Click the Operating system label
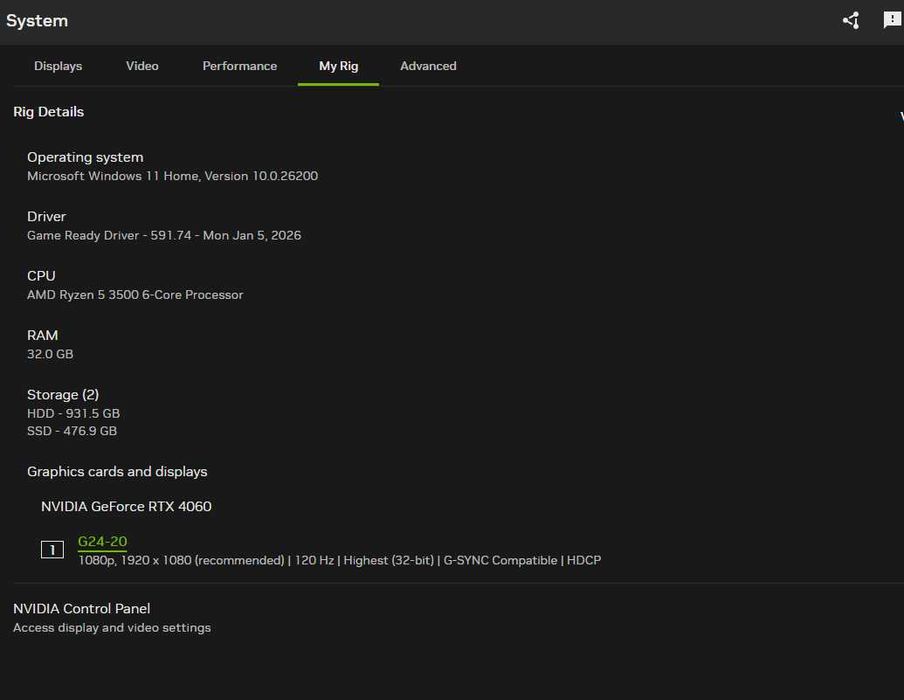The image size is (904, 700). point(85,157)
